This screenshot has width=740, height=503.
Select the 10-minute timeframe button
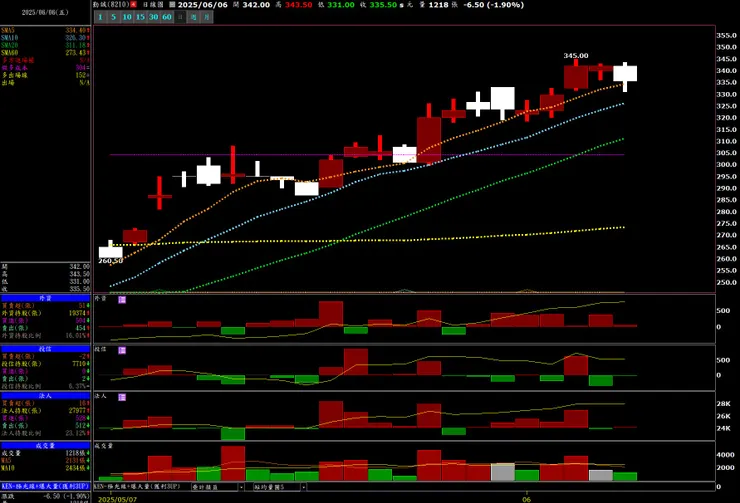point(127,17)
